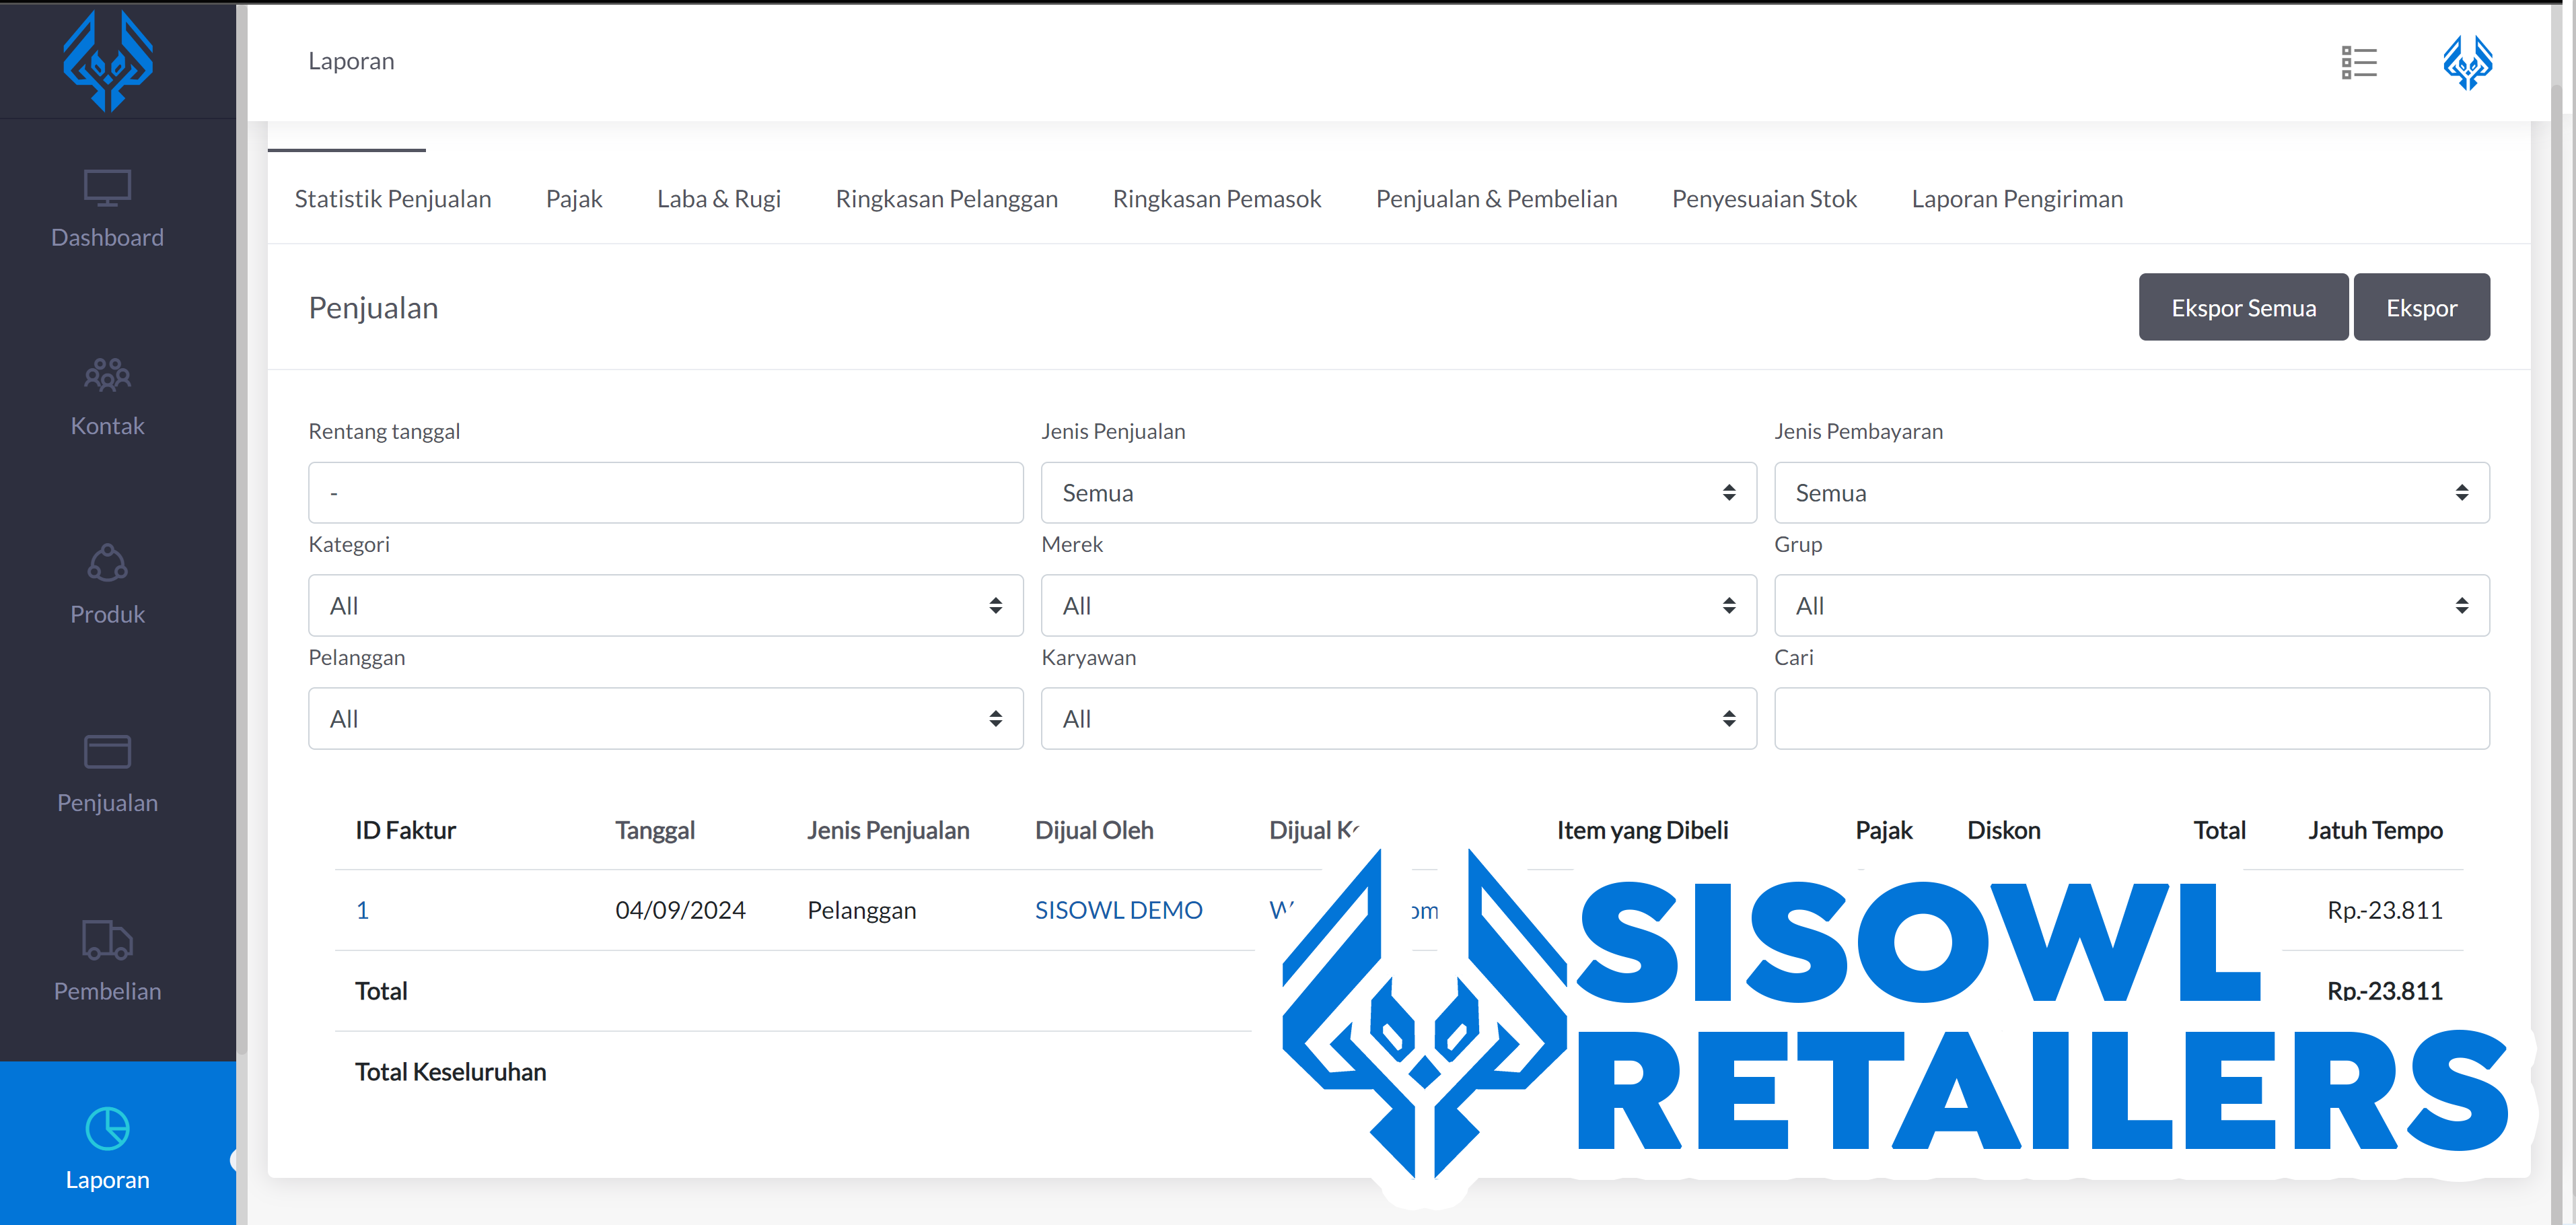Image resolution: width=2576 pixels, height=1225 pixels.
Task: Click the Sisowl logo in the sidebar
Action: pyautogui.click(x=108, y=60)
